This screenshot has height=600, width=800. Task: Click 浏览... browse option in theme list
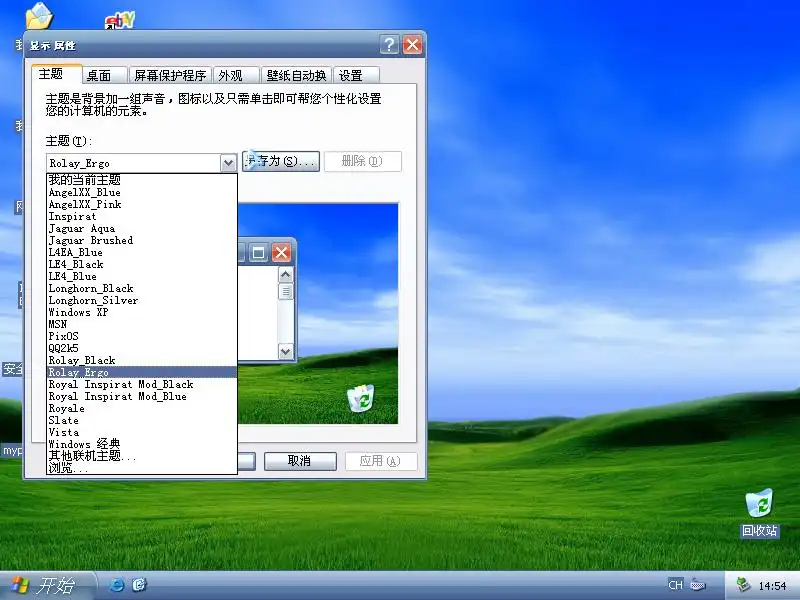pos(142,468)
